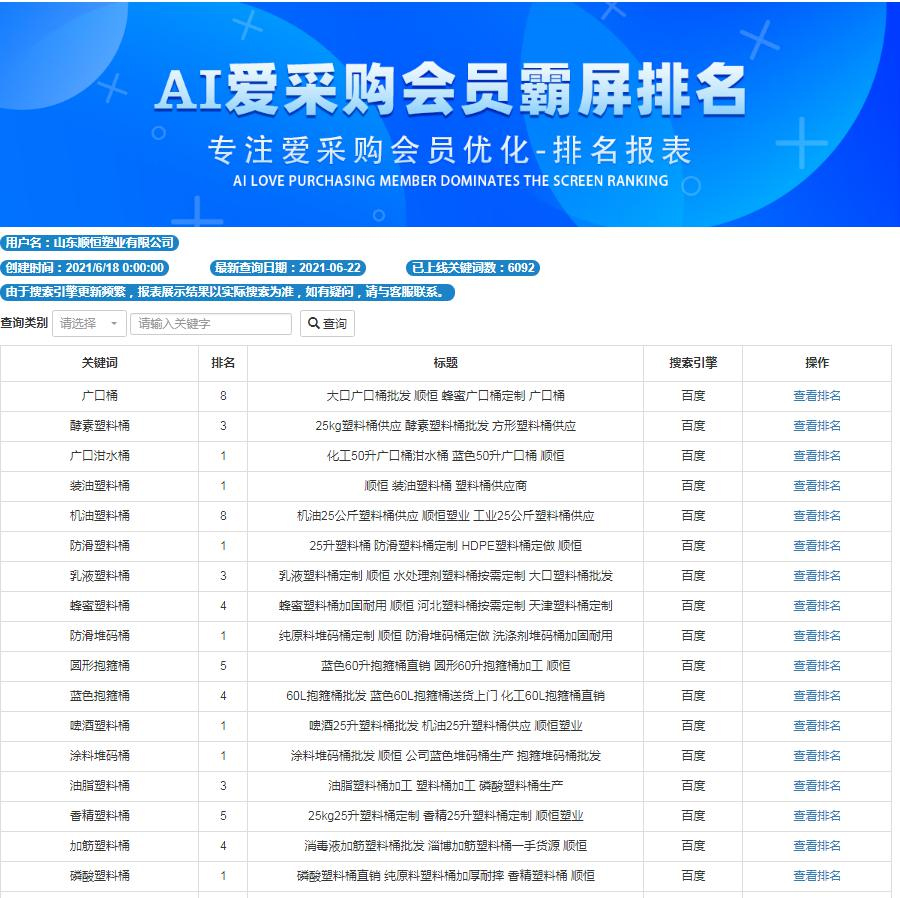Click 查看排名 in the 乳液塑料桶 row
Screen dimensions: 900x898
tap(816, 576)
